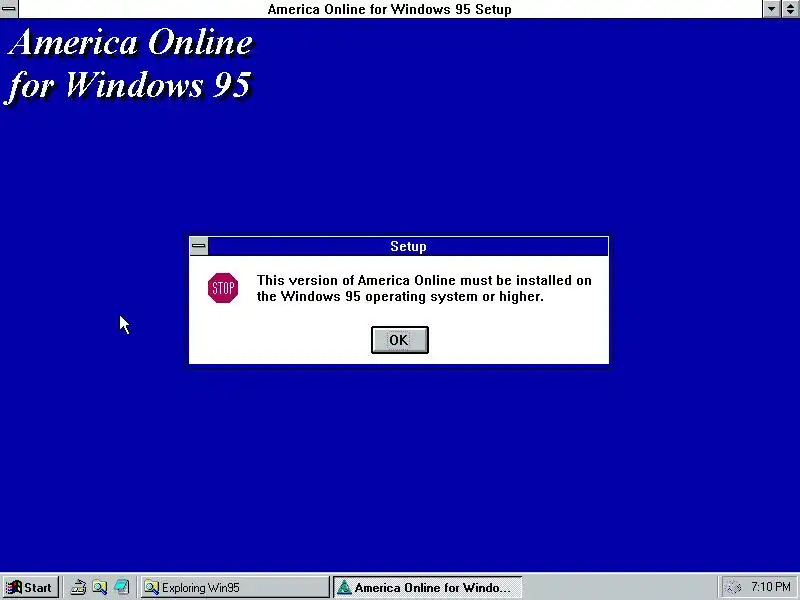Click the America Online for Windows 95 Setup title
The width and height of the screenshot is (800, 600).
[389, 9]
